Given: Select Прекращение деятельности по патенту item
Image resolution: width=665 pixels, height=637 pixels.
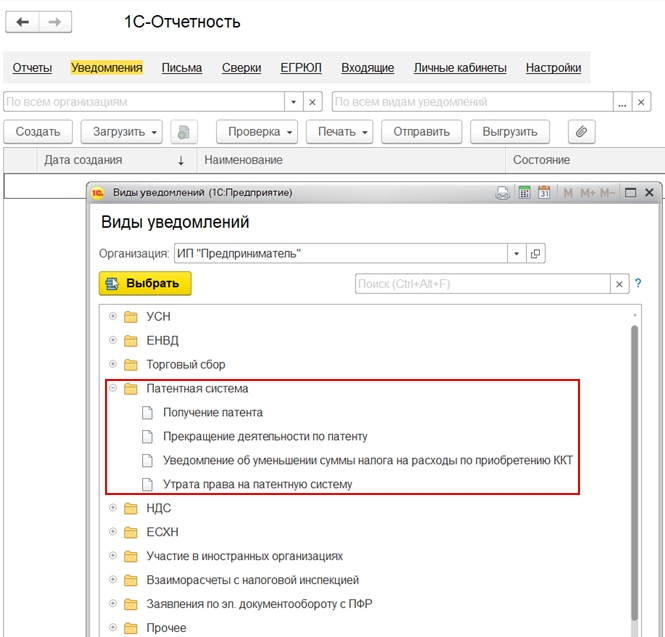Looking at the screenshot, I should pos(265,436).
